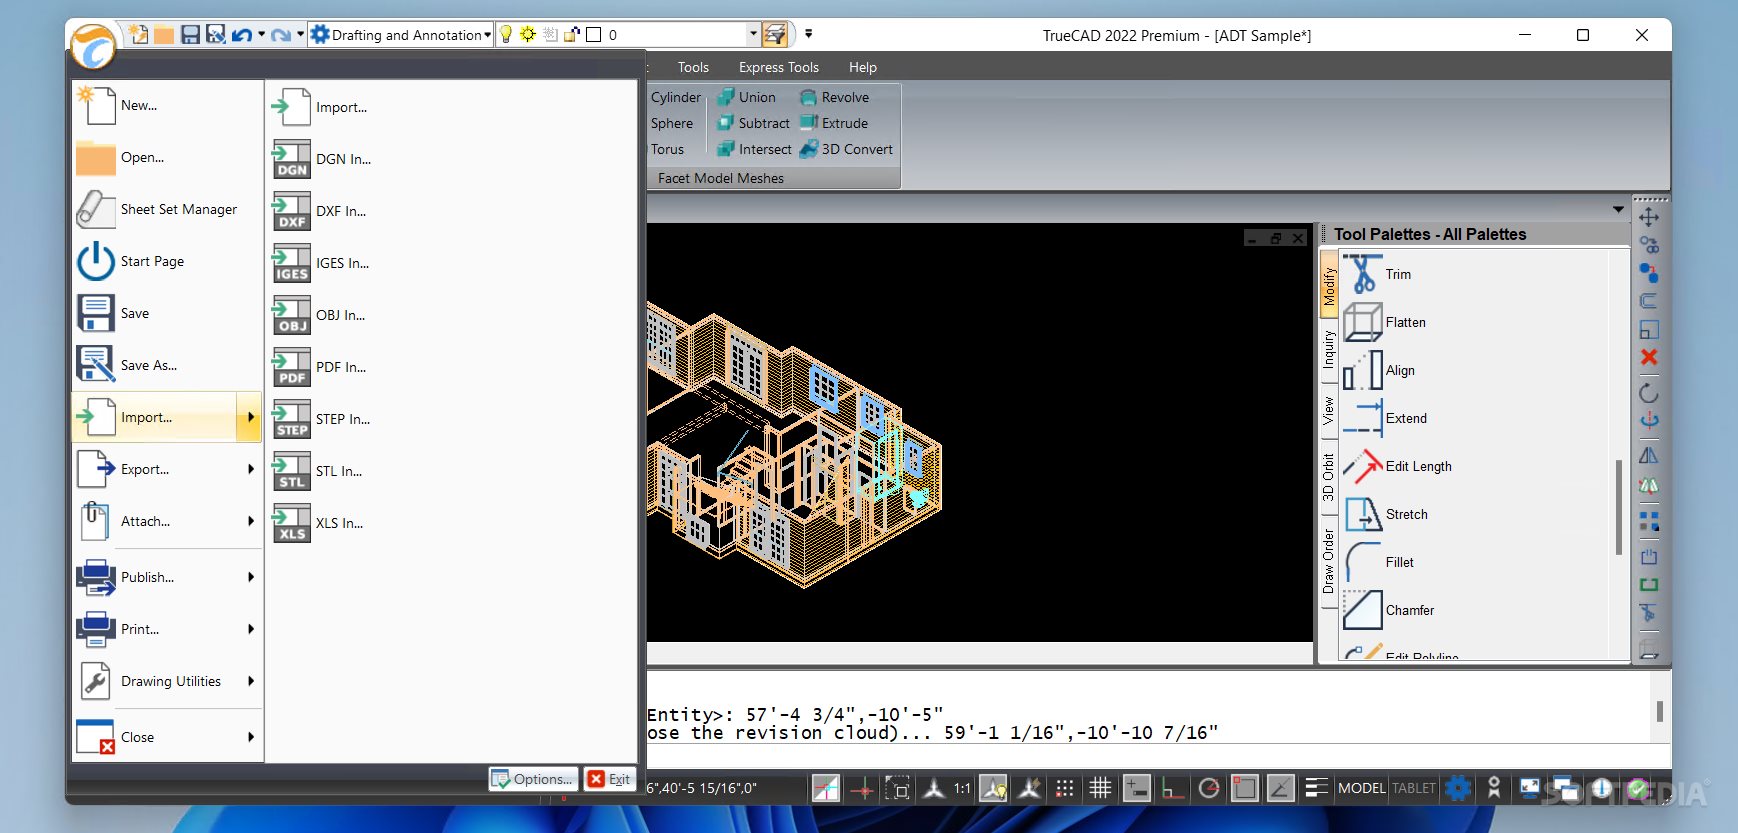Click Start Page in the application menu
The image size is (1738, 833).
[x=166, y=261]
